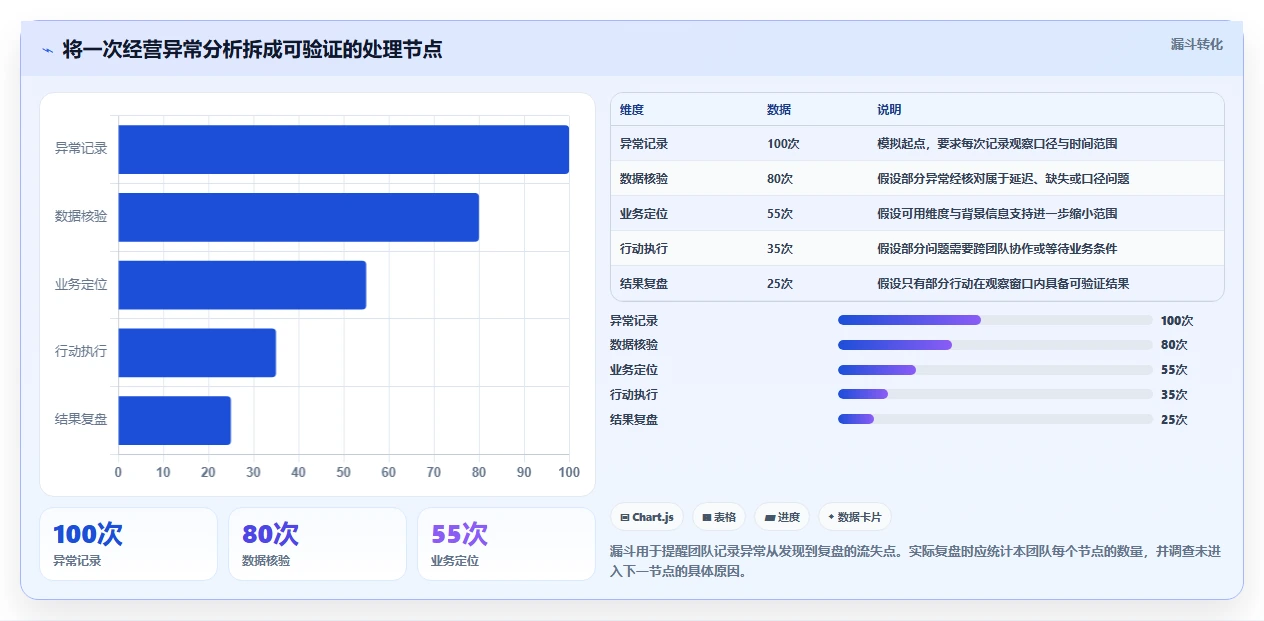Click the 说明 column header
Image resolution: width=1264 pixels, height=621 pixels.
[889, 109]
